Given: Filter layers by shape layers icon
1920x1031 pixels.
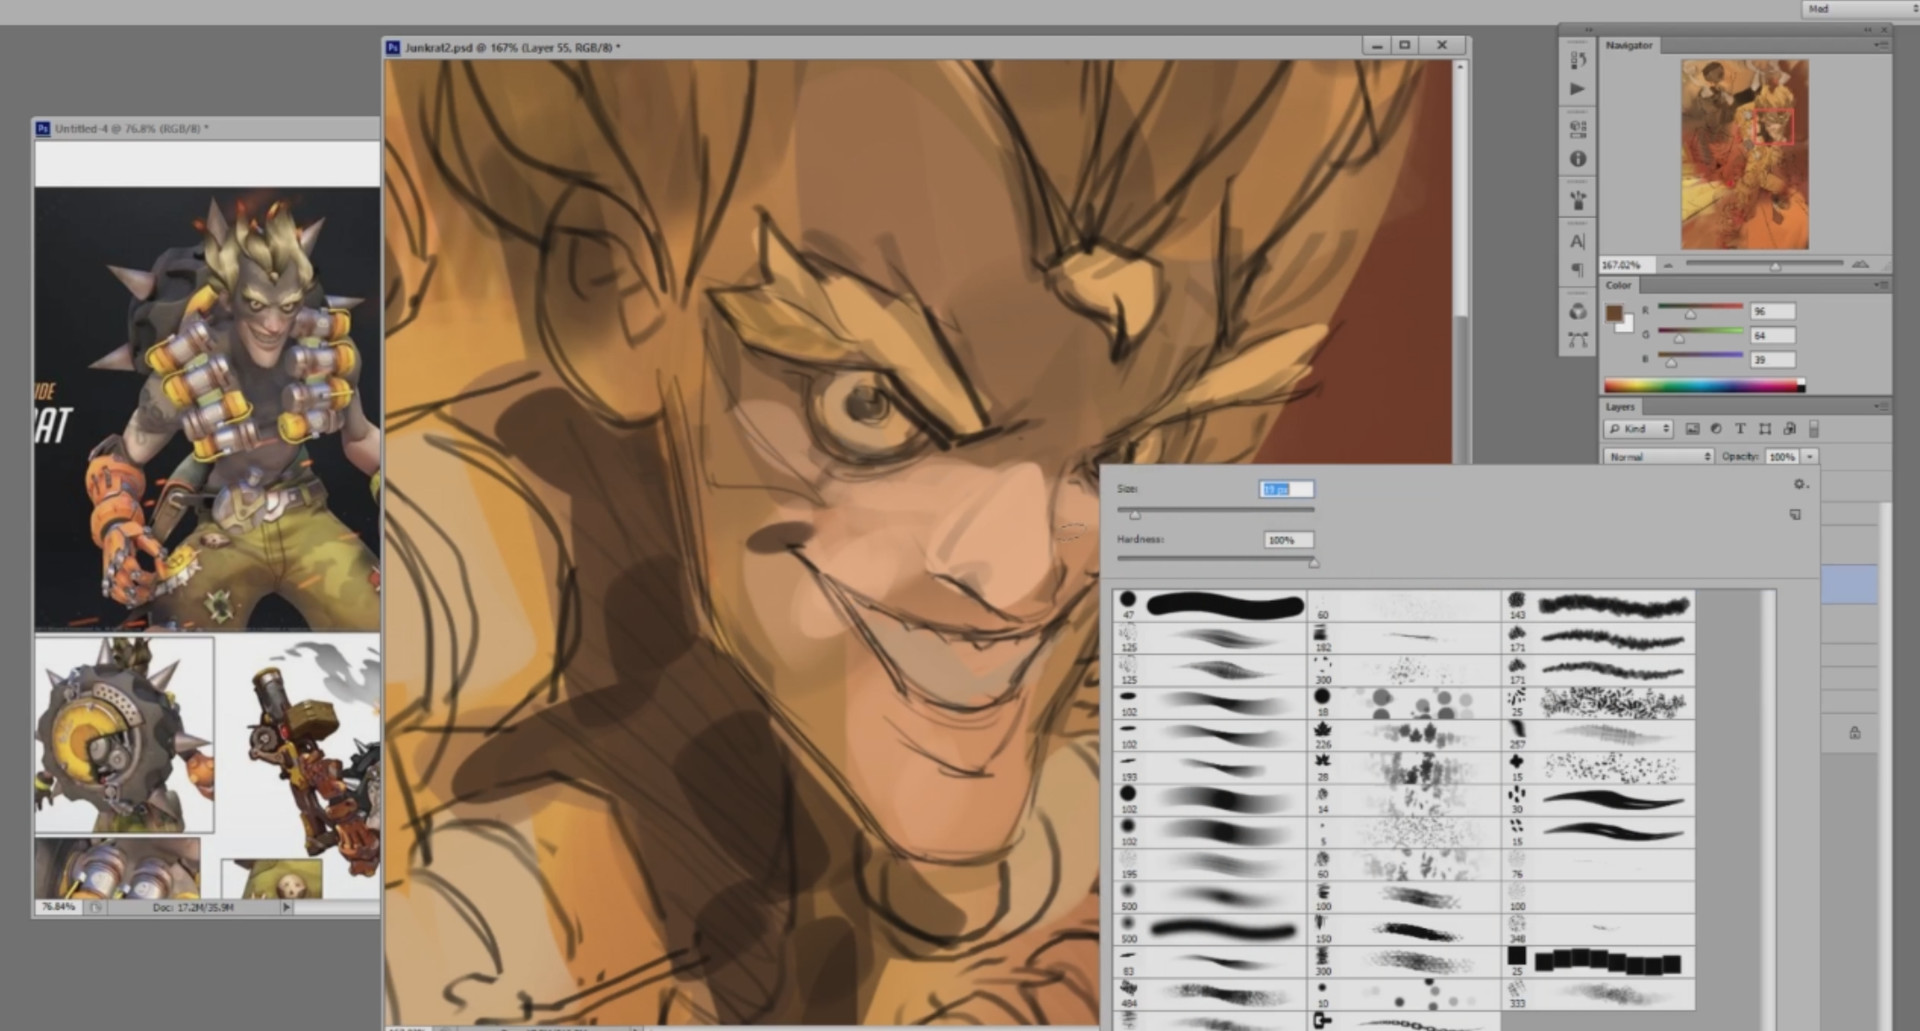Looking at the screenshot, I should point(1765,429).
